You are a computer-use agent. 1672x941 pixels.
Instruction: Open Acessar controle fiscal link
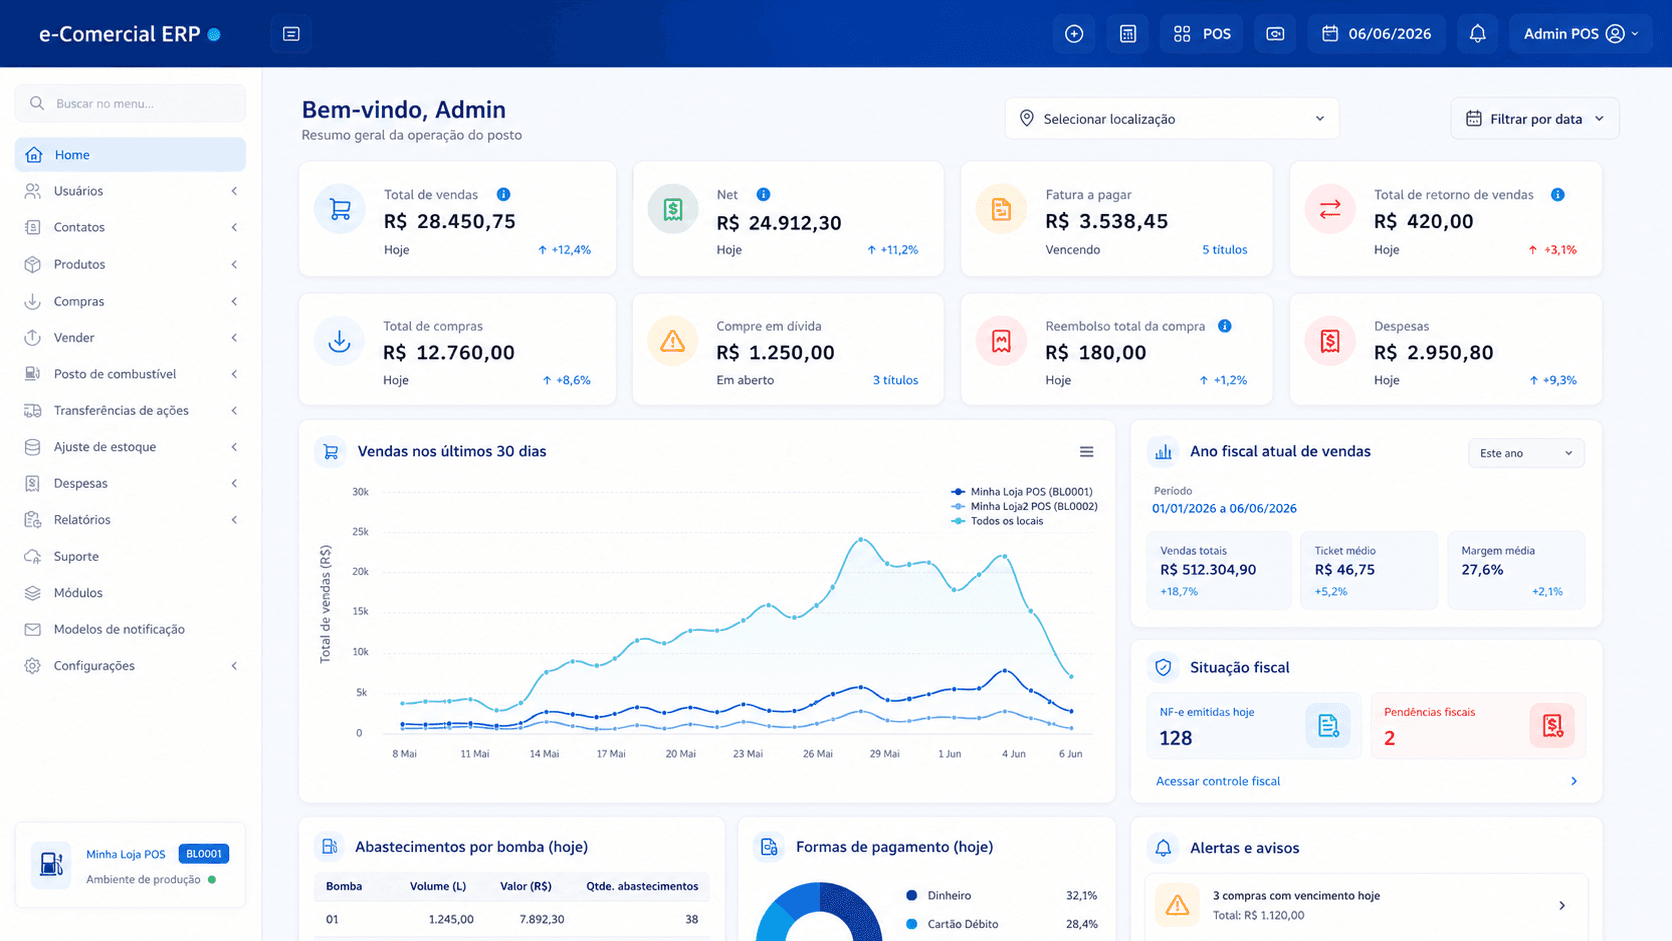click(x=1218, y=781)
